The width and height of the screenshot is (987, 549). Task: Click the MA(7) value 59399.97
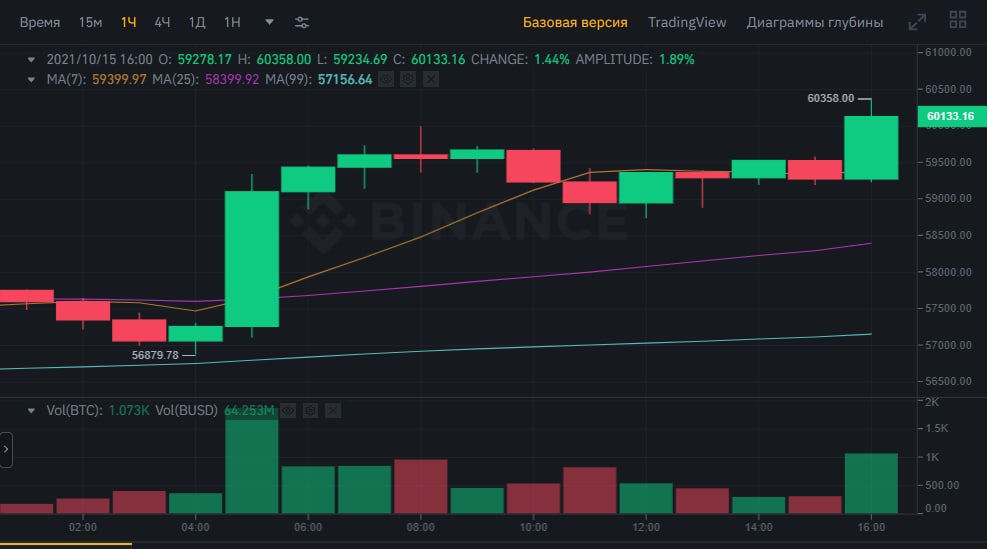(x=119, y=79)
